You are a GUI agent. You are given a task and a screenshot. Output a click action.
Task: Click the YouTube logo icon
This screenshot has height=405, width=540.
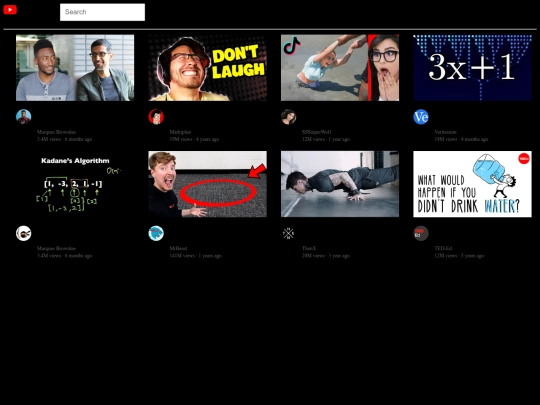click(x=10, y=10)
